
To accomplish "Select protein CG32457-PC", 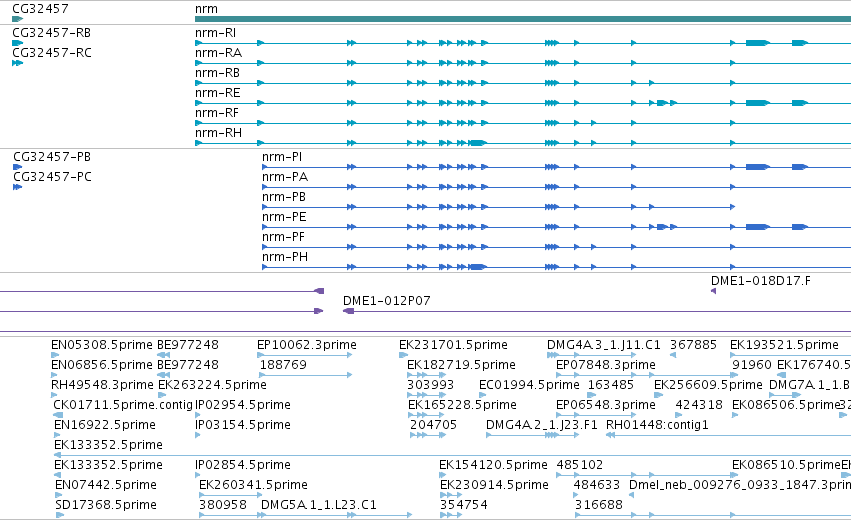I will [52, 177].
